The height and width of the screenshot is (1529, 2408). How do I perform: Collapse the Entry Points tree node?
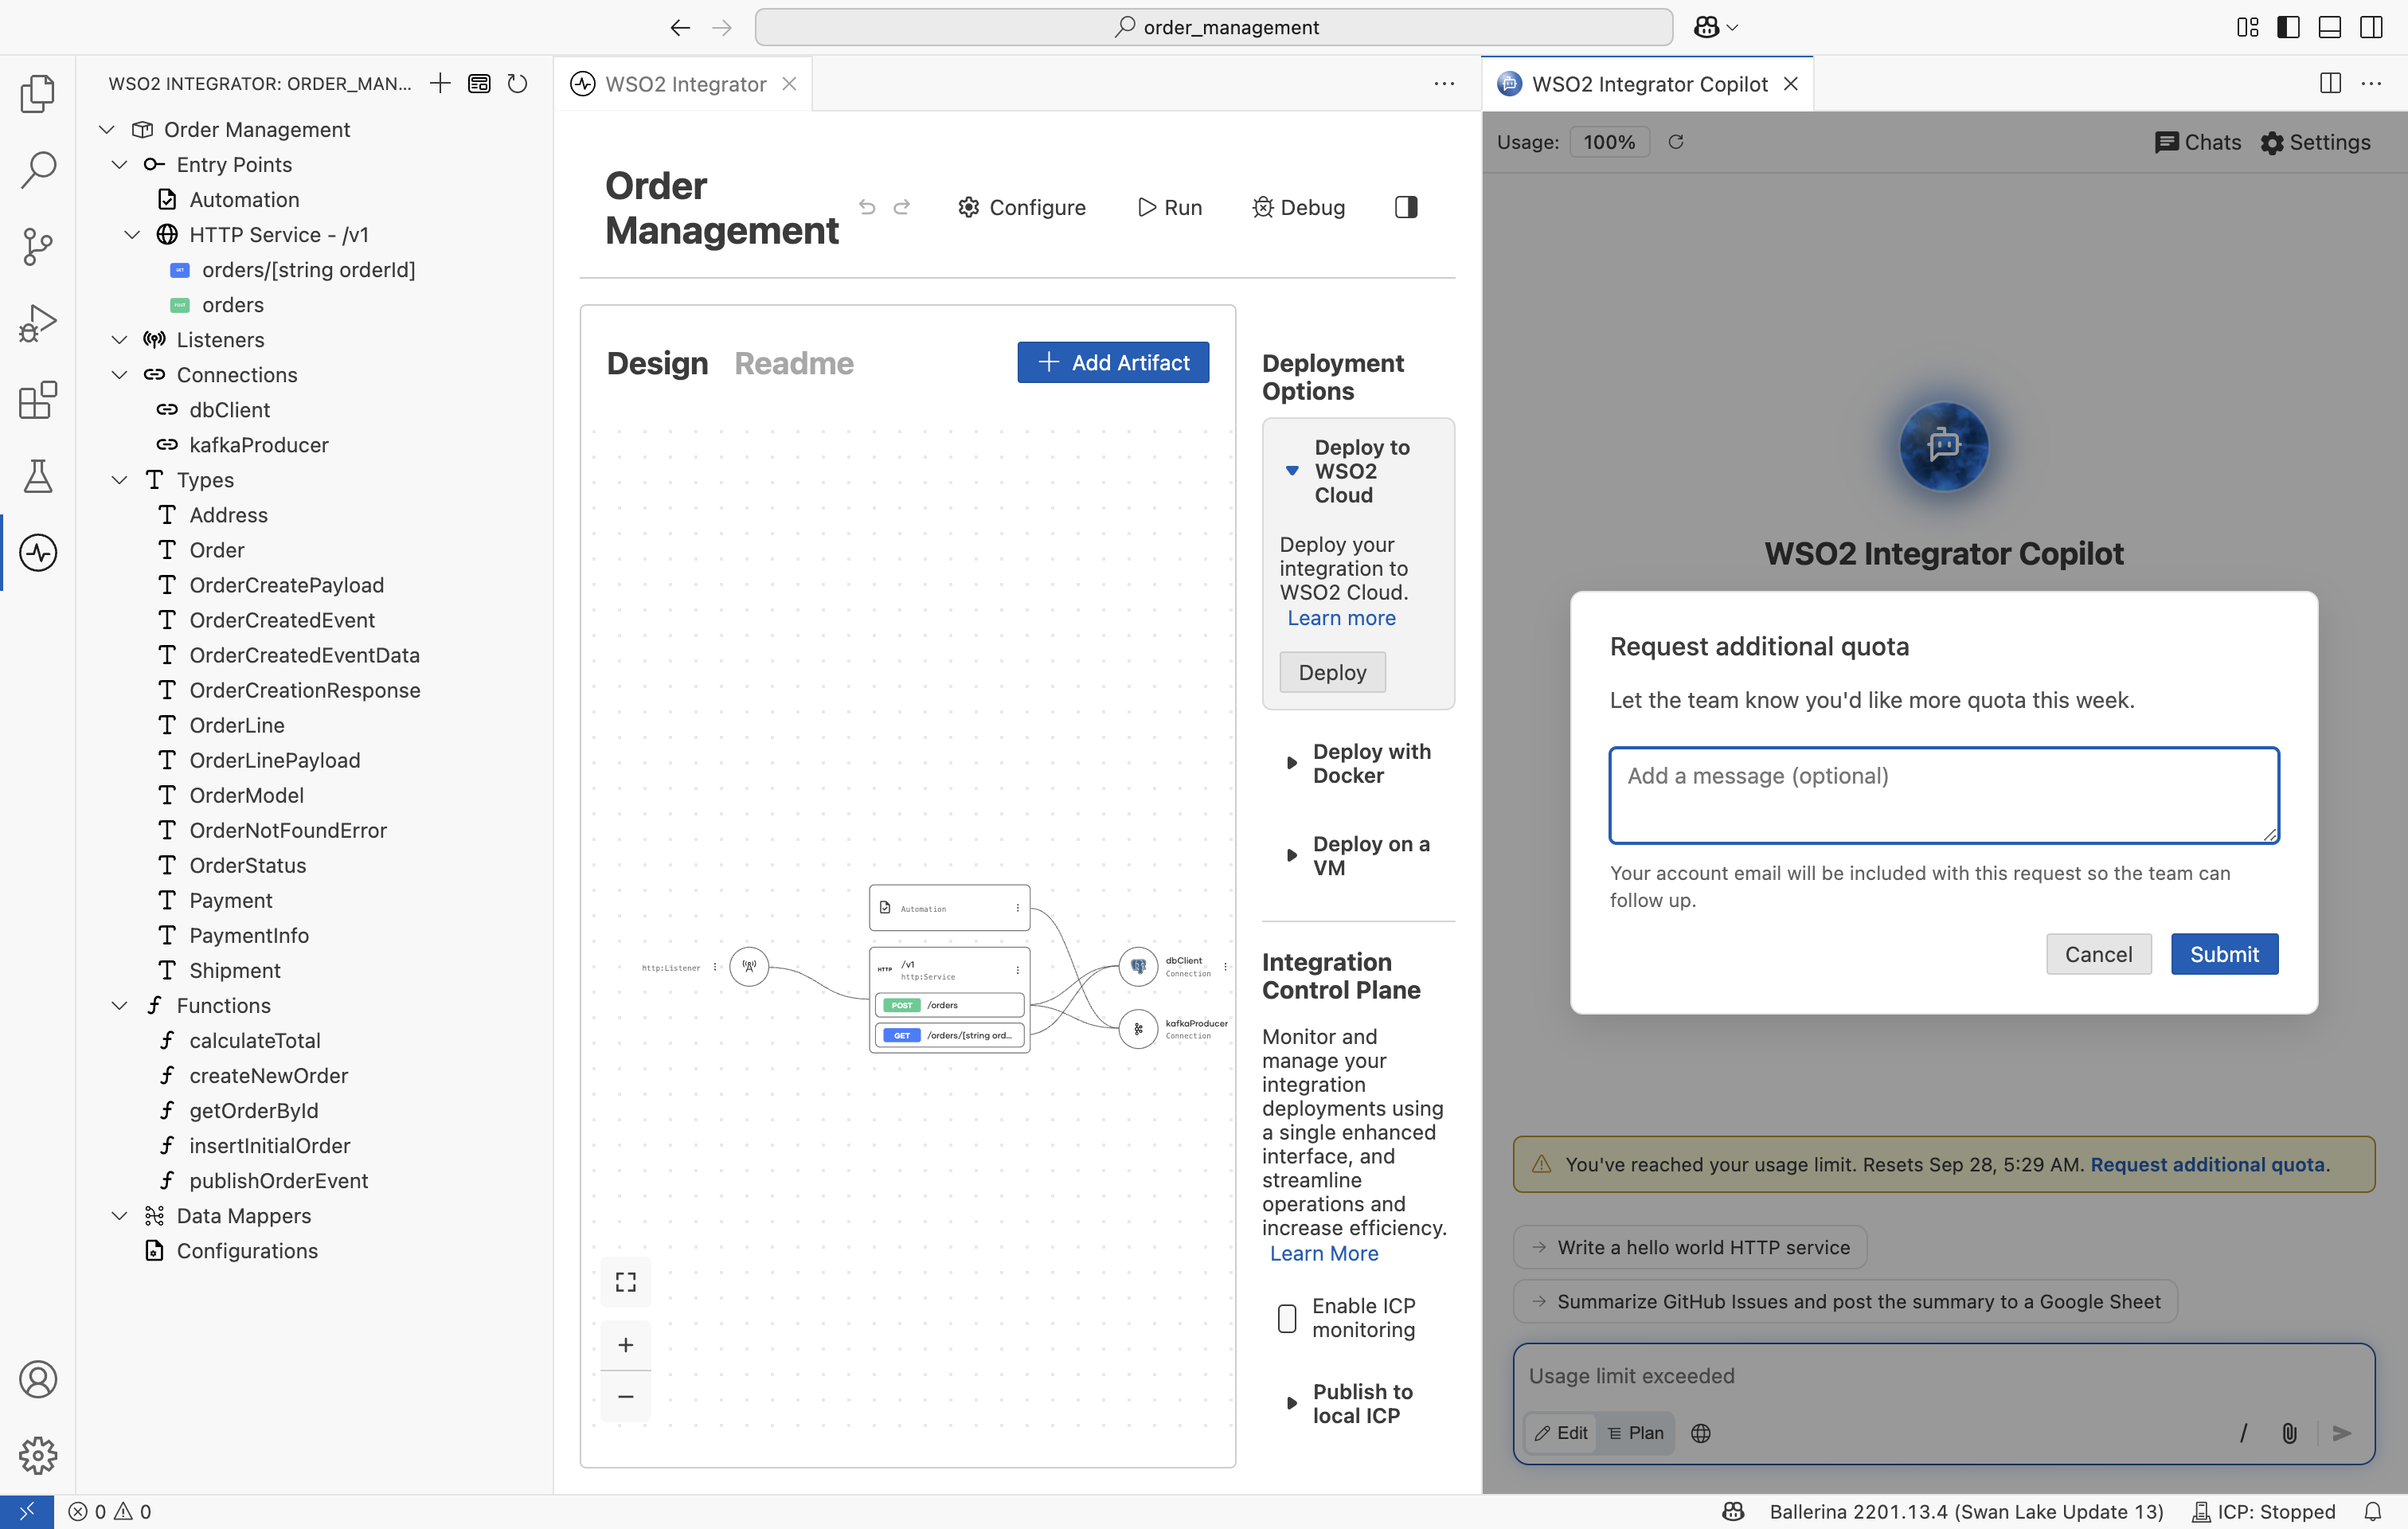pos(120,164)
